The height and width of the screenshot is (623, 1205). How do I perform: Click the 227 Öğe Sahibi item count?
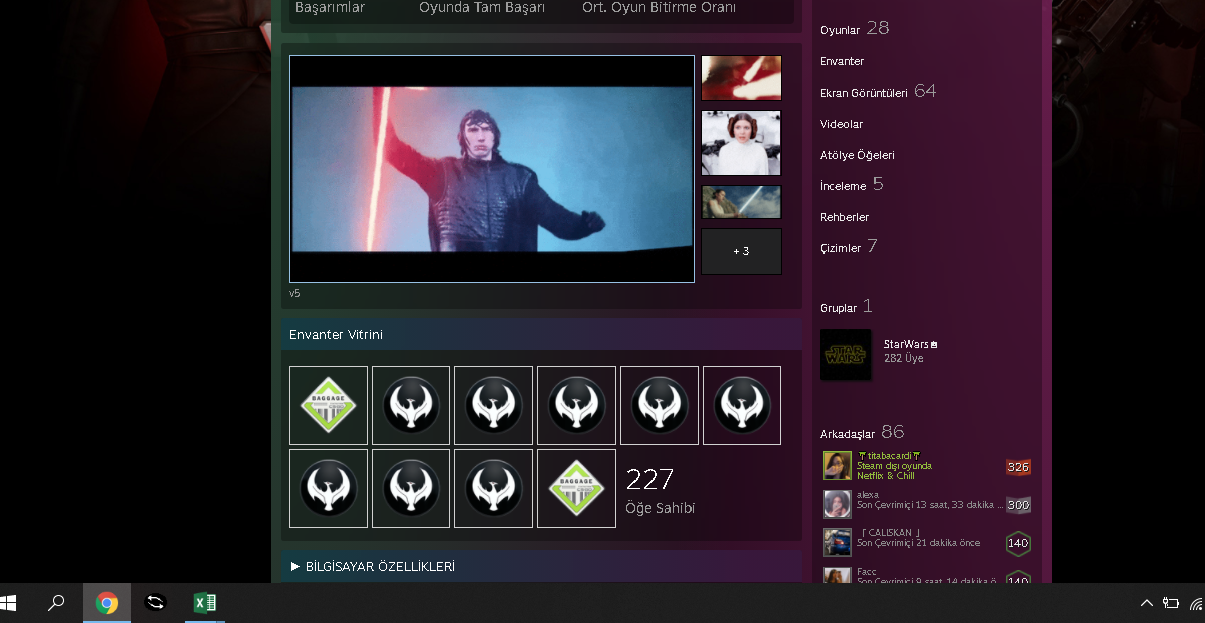click(x=660, y=492)
